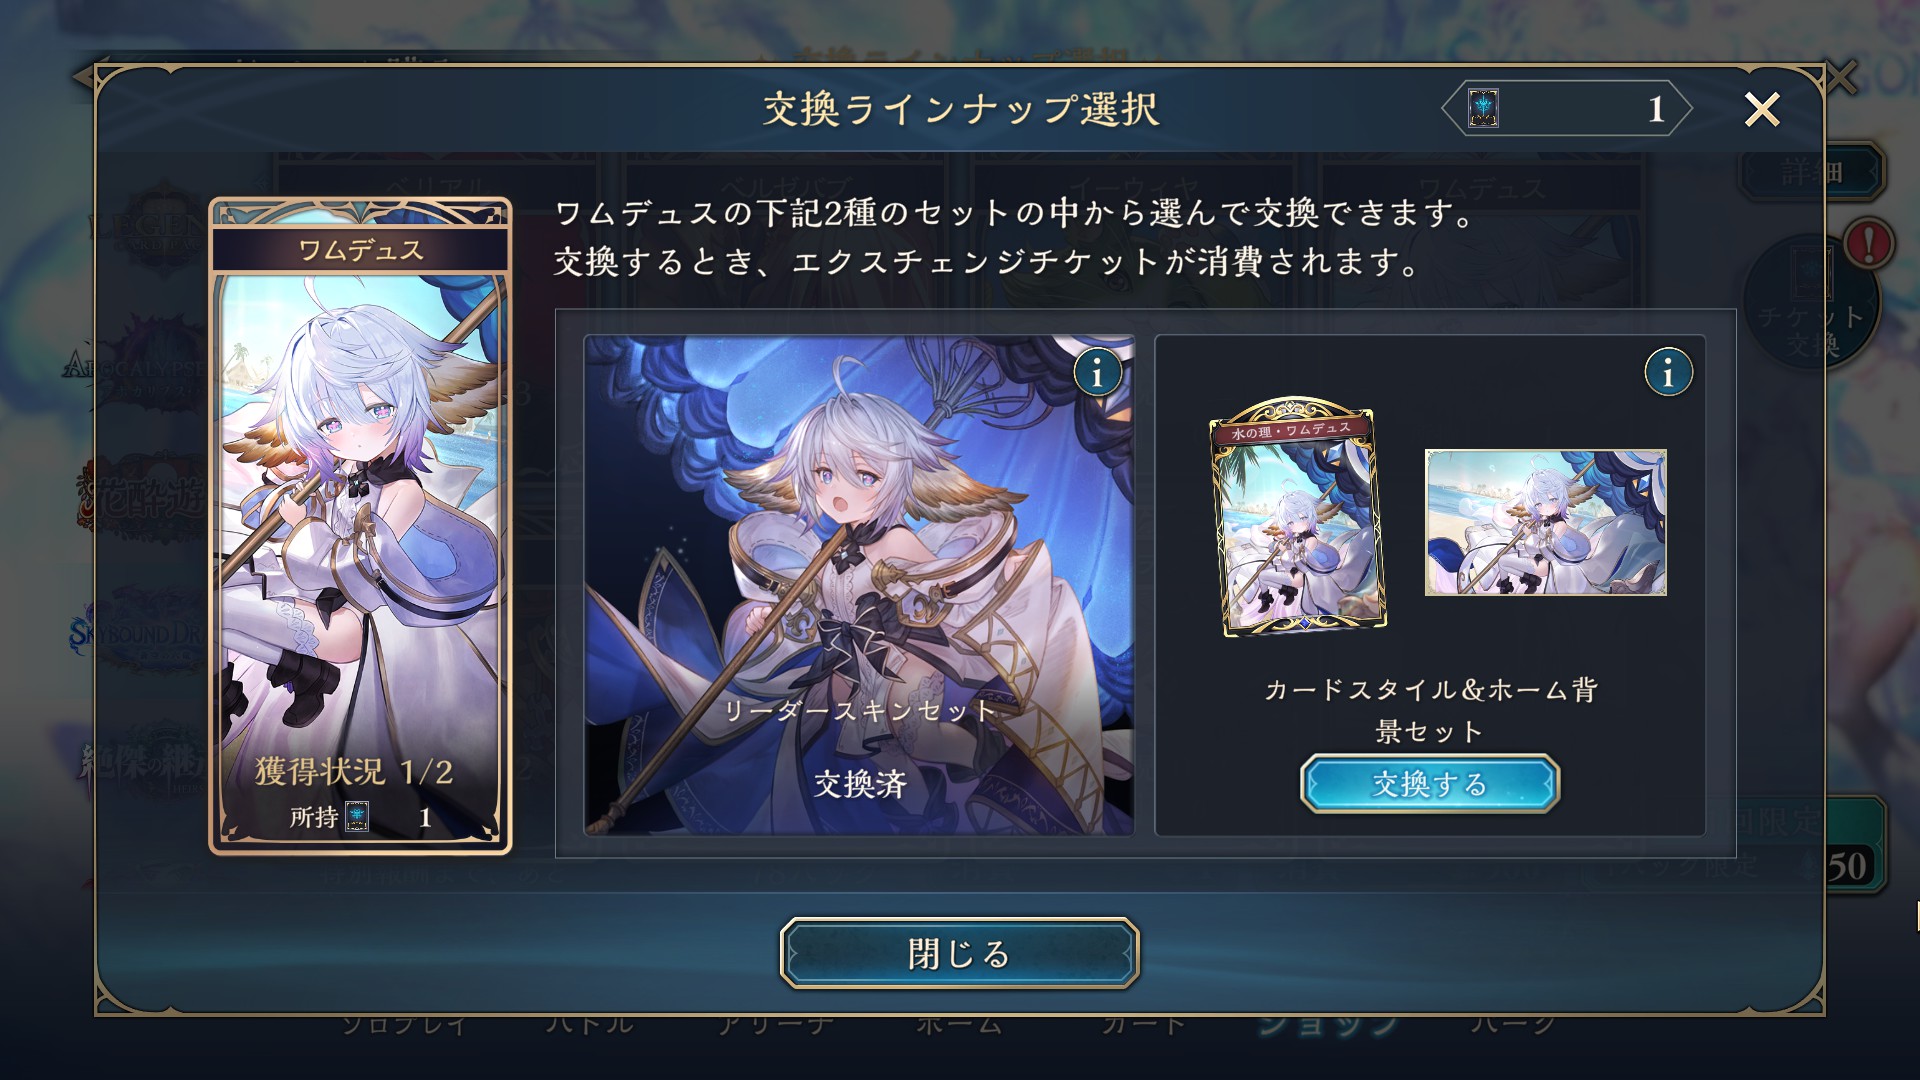Screen dimensions: 1920x1080
Task: Click the 交換する exchange button
Action: click(x=1429, y=784)
